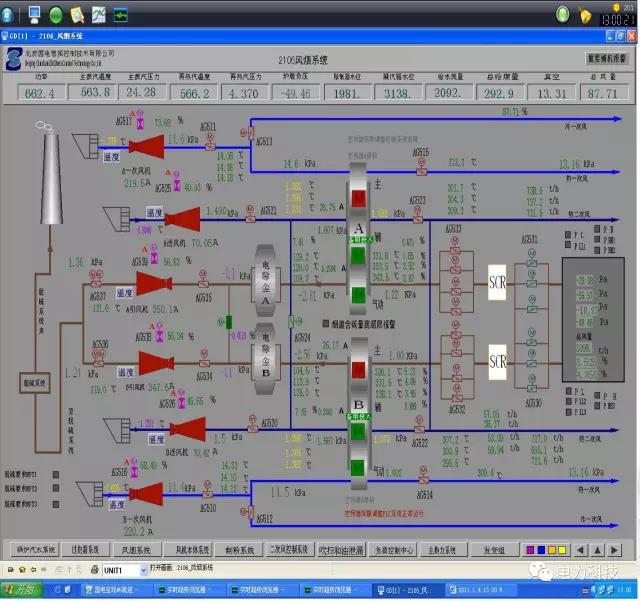Open the green globe icon in top toolbar

(55, 14)
